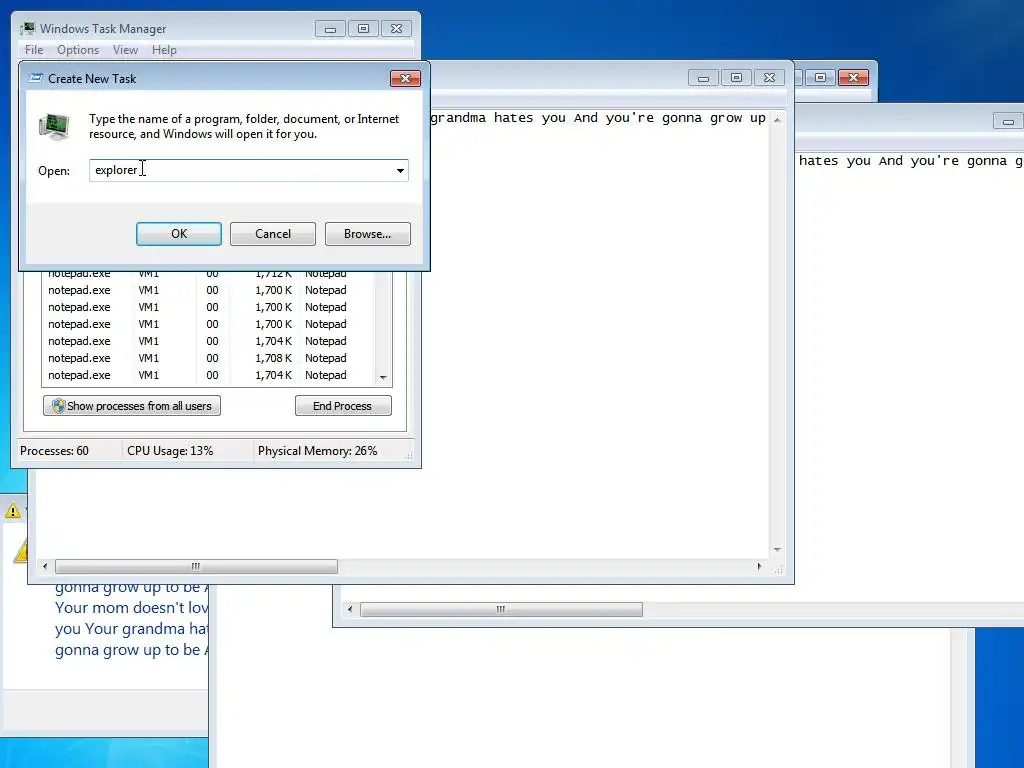1024x768 pixels.
Task: Maximize the second Notepad window behind
Action: pyautogui.click(x=820, y=78)
